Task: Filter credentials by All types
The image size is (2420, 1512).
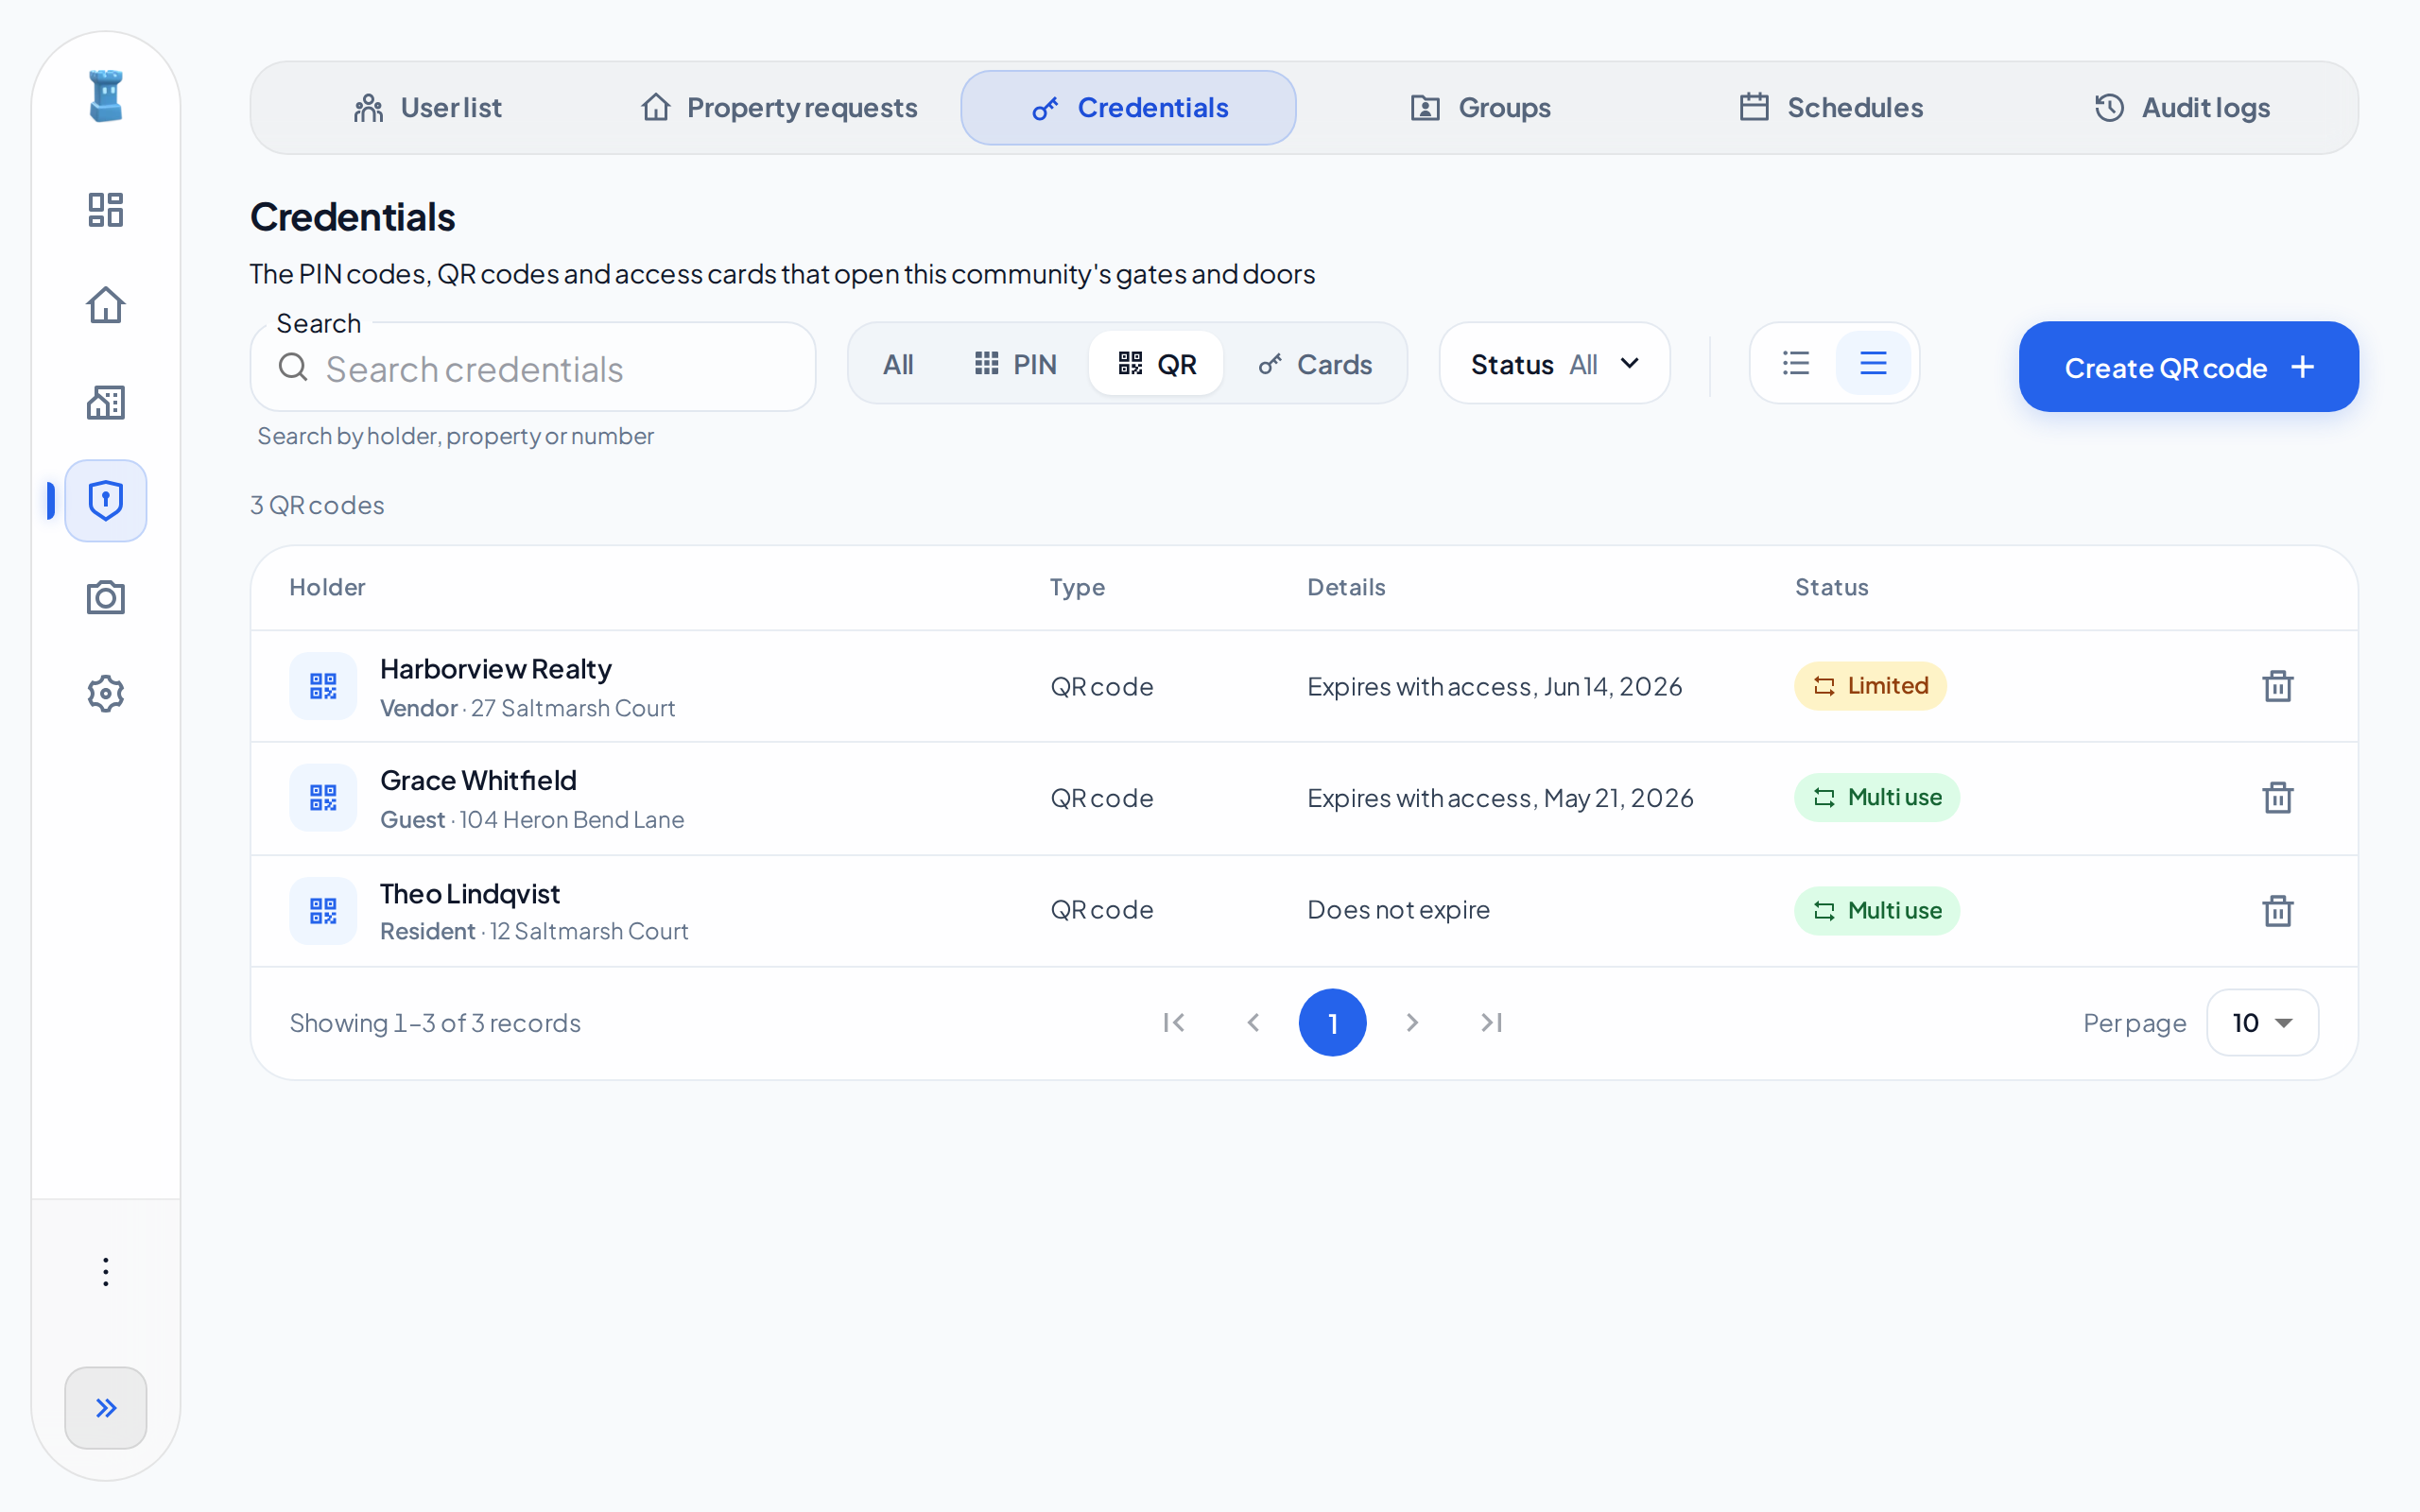Action: tap(898, 364)
